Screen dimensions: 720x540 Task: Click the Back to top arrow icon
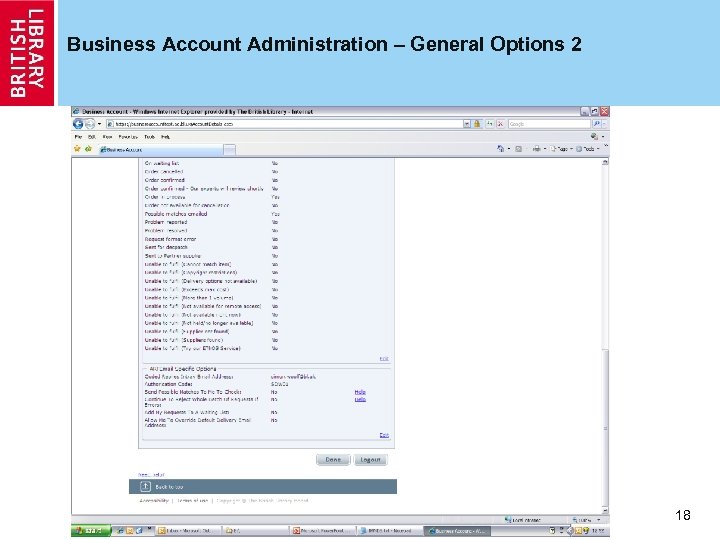145,486
